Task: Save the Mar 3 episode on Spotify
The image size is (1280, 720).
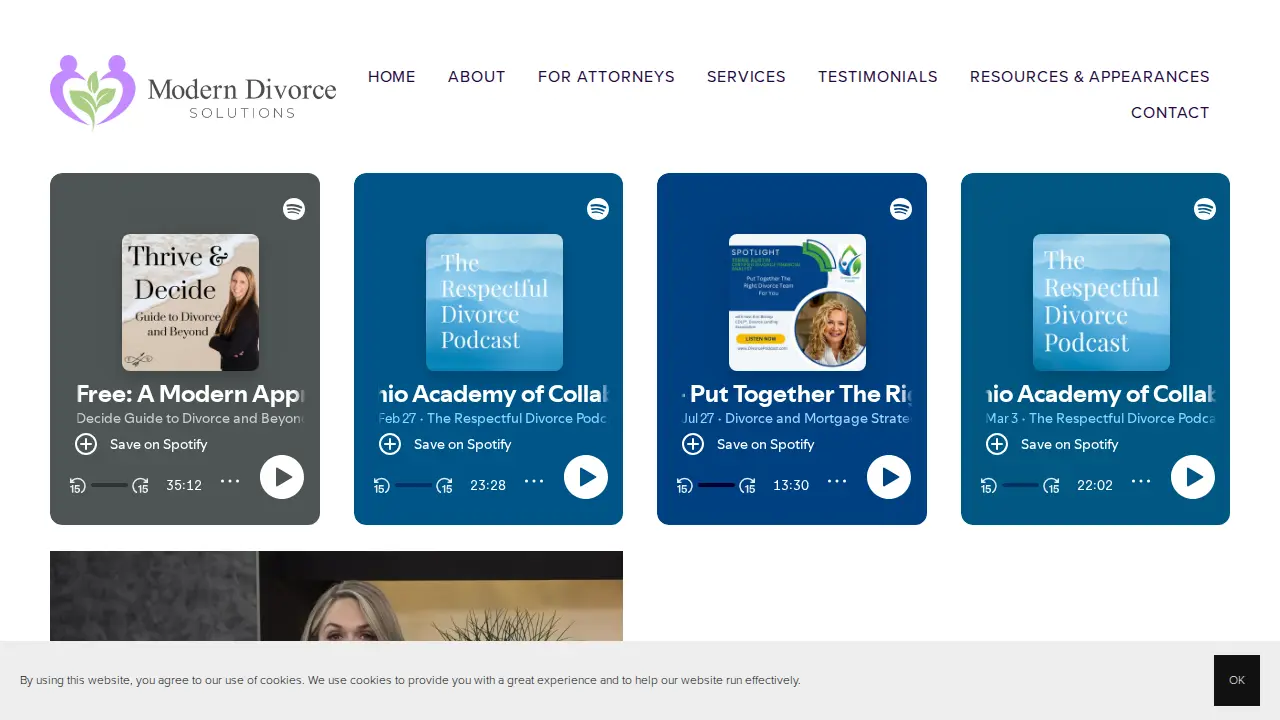Action: (1052, 444)
